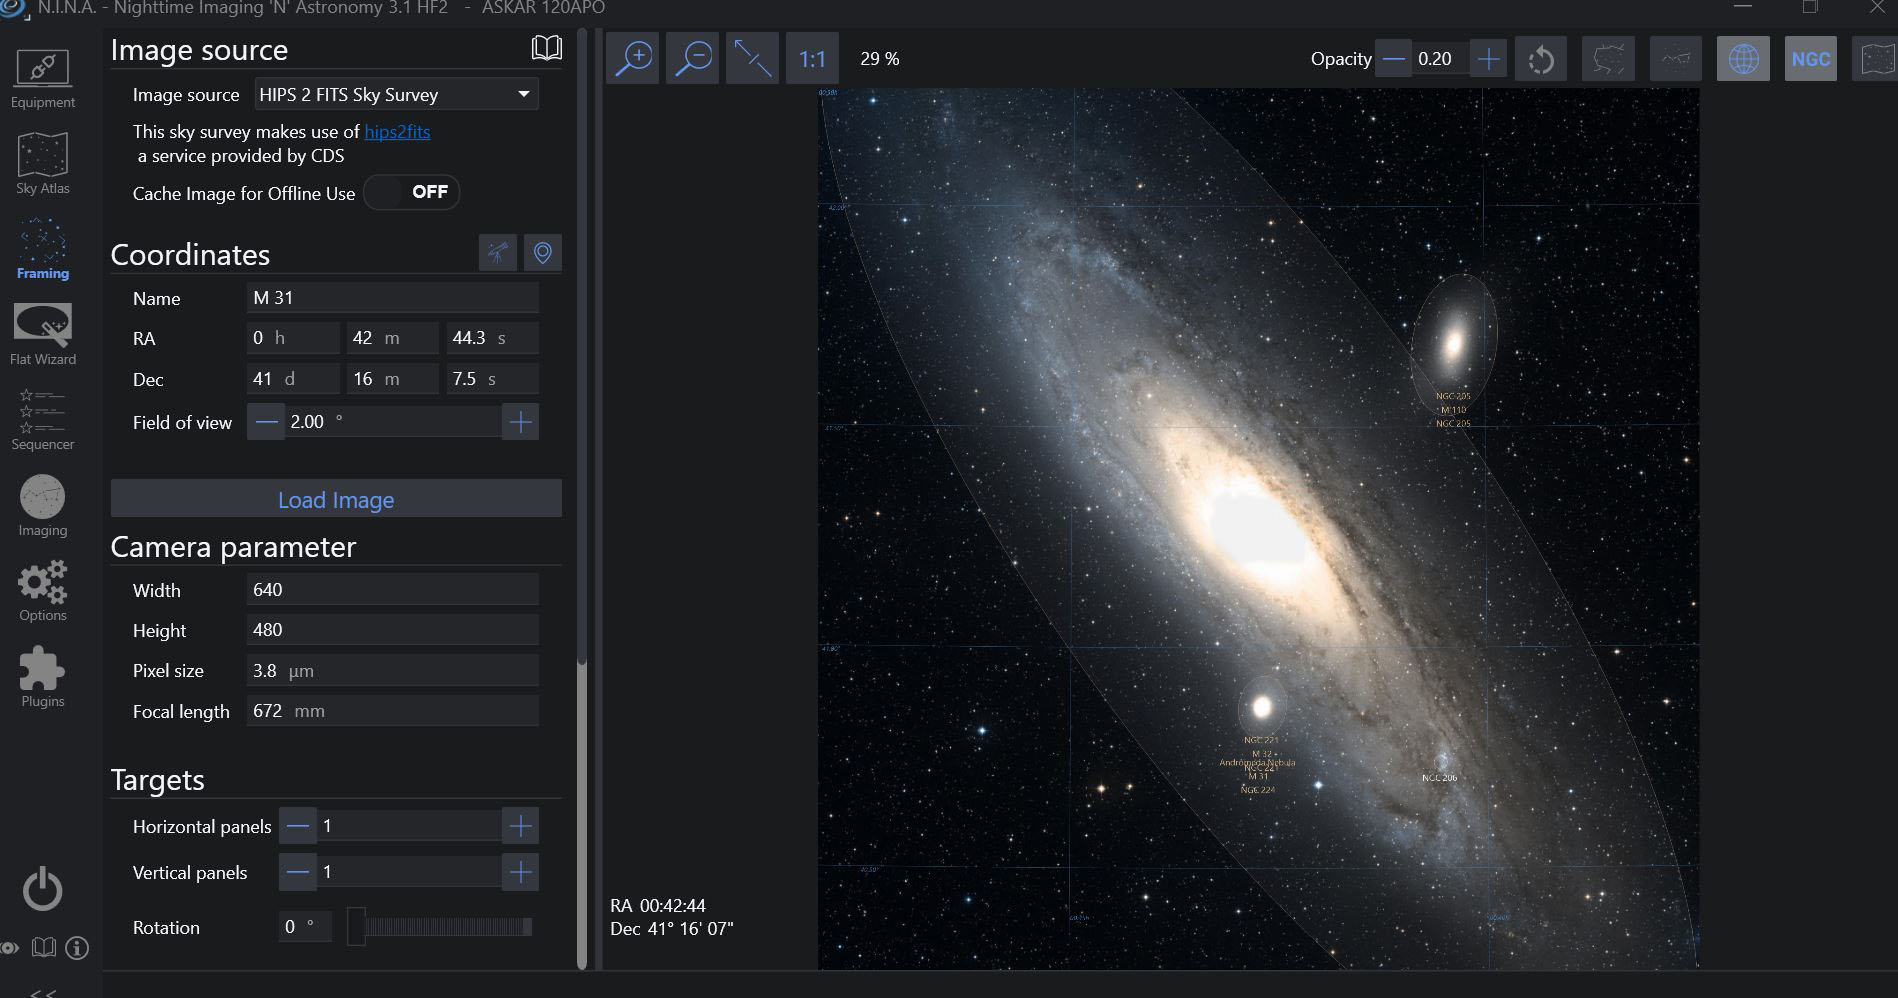1898x998 pixels.
Task: Toggle the globe grid overlay button
Action: [x=1743, y=59]
